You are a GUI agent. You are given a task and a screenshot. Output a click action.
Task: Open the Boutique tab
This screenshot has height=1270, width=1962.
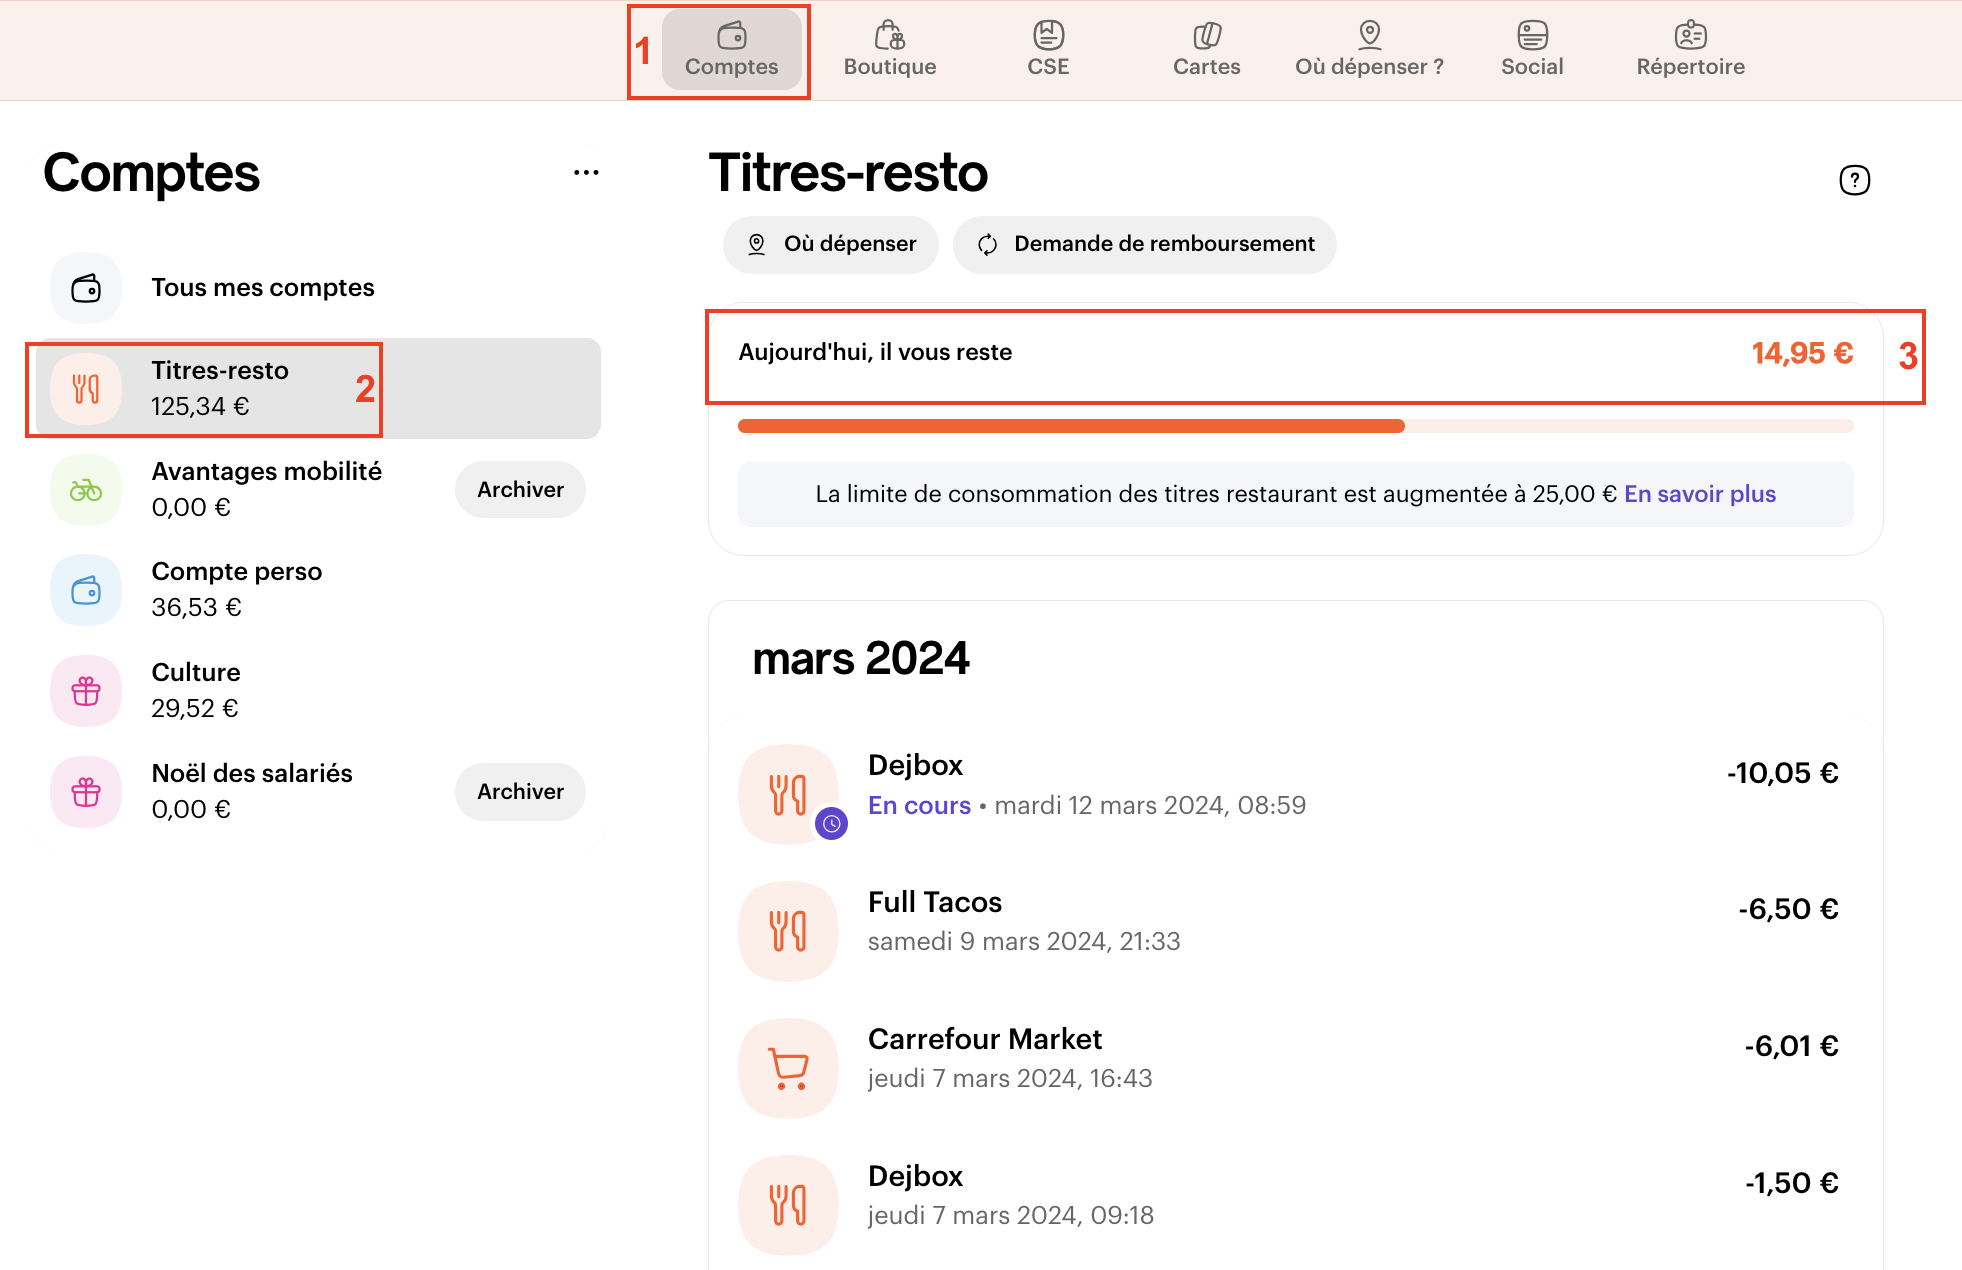click(889, 49)
